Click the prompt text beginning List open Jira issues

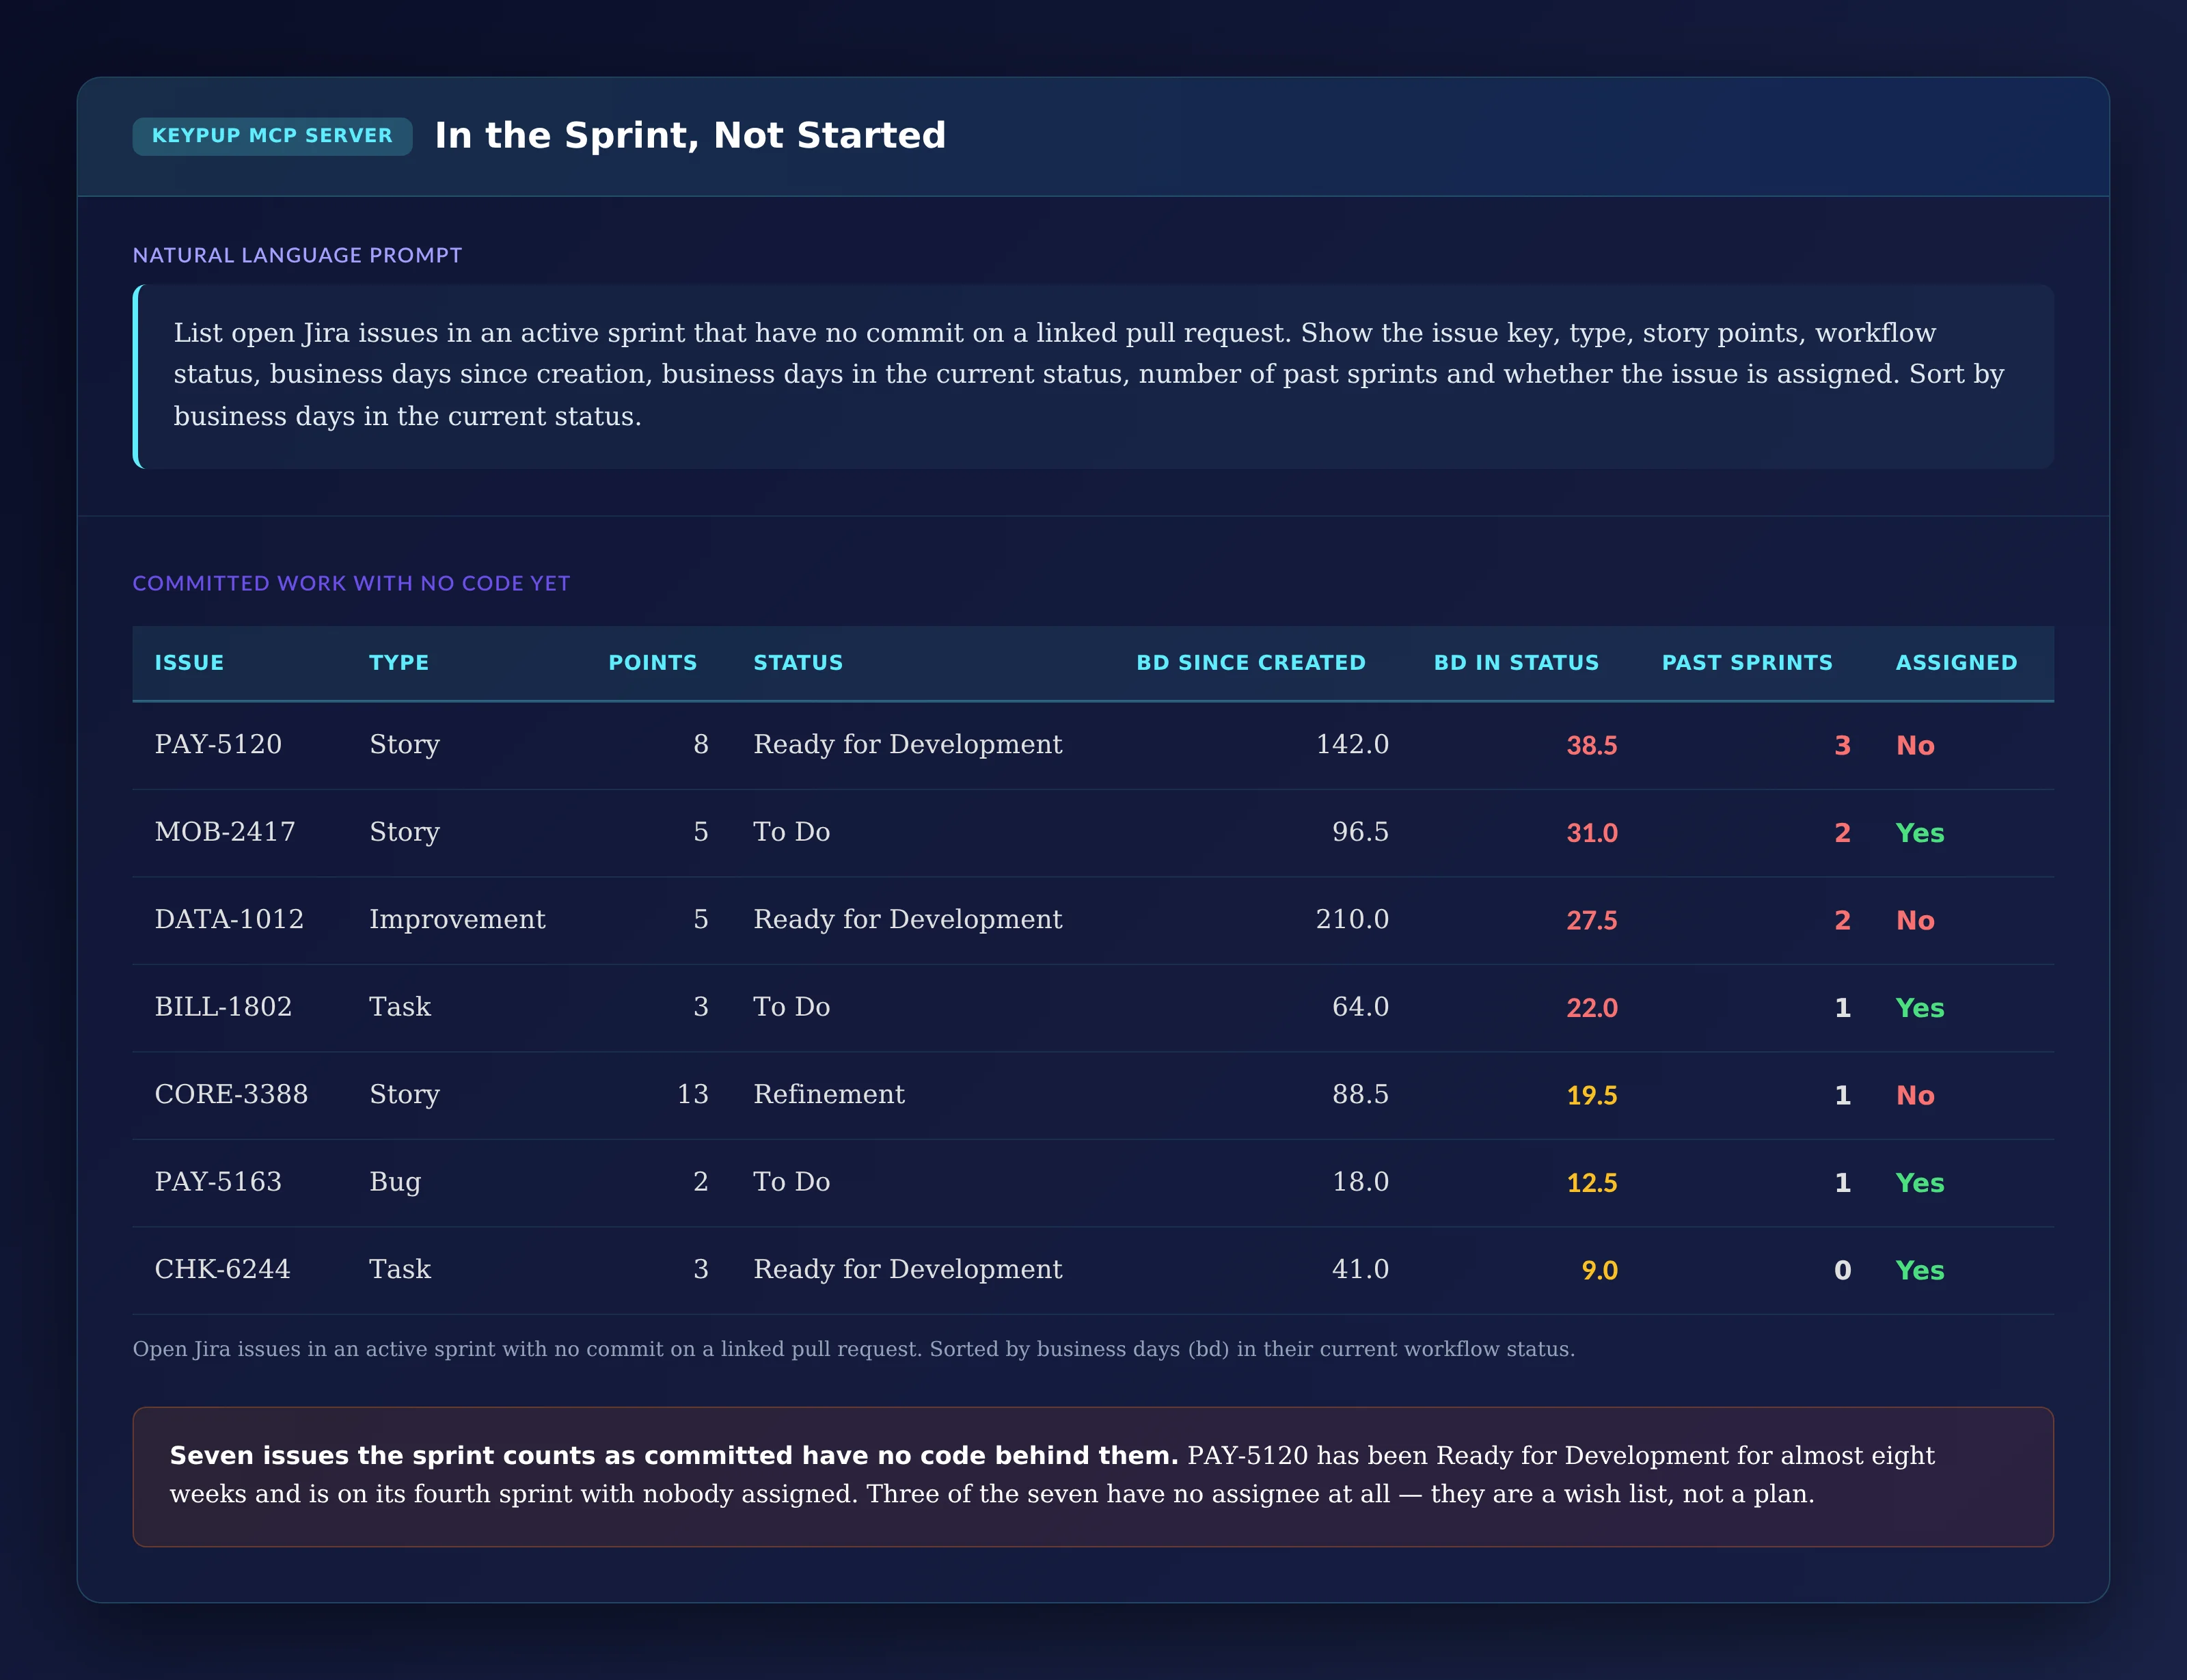point(1089,374)
